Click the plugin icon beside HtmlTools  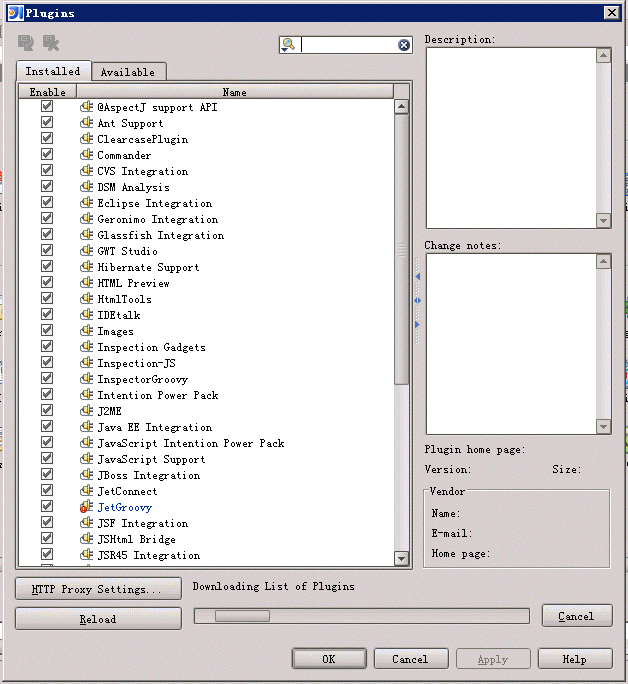[x=86, y=299]
